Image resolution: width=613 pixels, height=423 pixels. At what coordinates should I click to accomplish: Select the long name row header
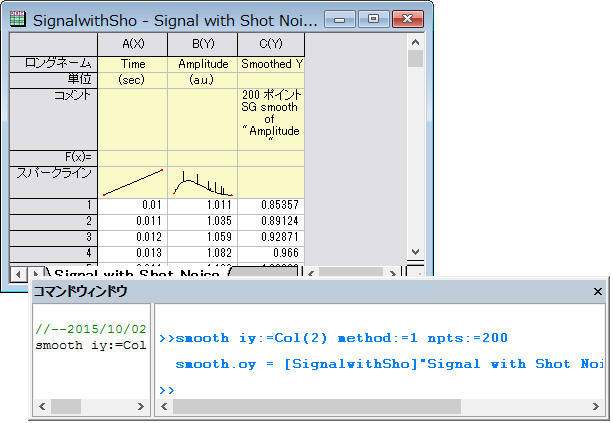(x=54, y=64)
